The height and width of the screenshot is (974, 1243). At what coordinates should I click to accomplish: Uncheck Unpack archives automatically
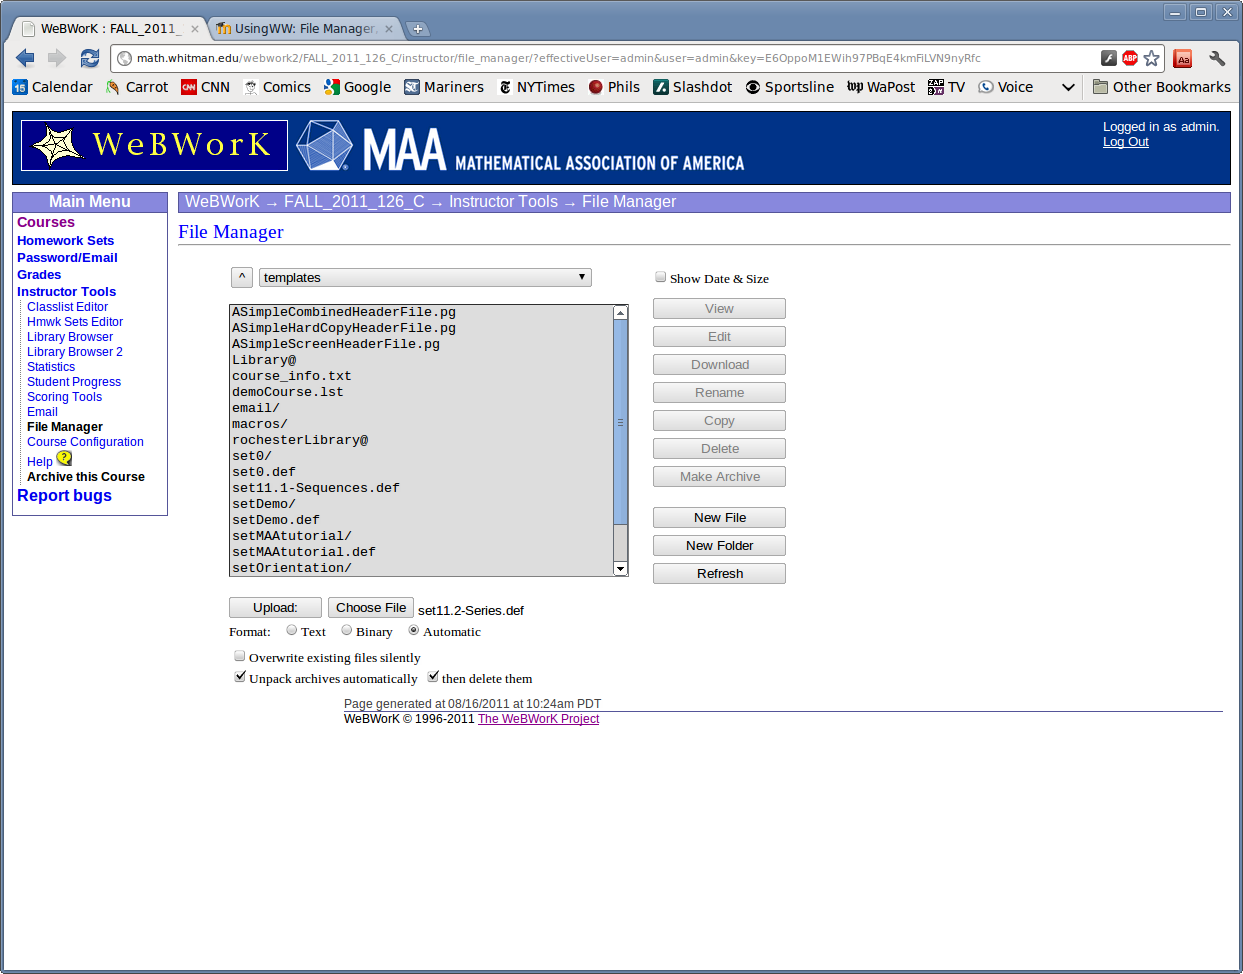(240, 677)
